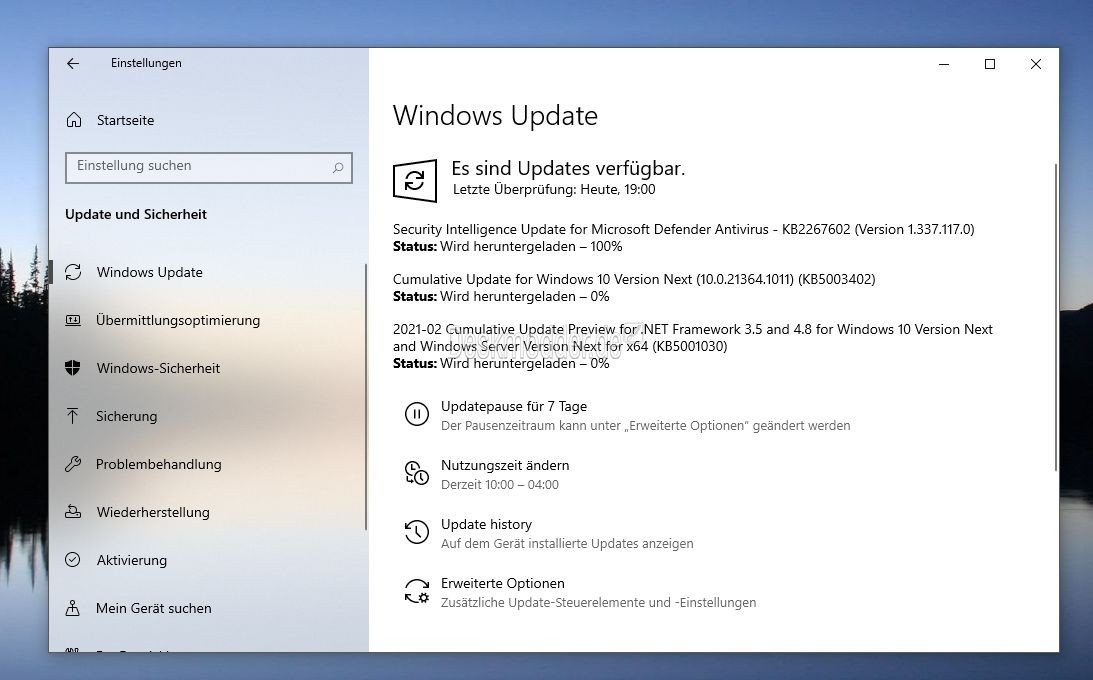
Task: Click the Update history clock icon
Action: tap(417, 532)
